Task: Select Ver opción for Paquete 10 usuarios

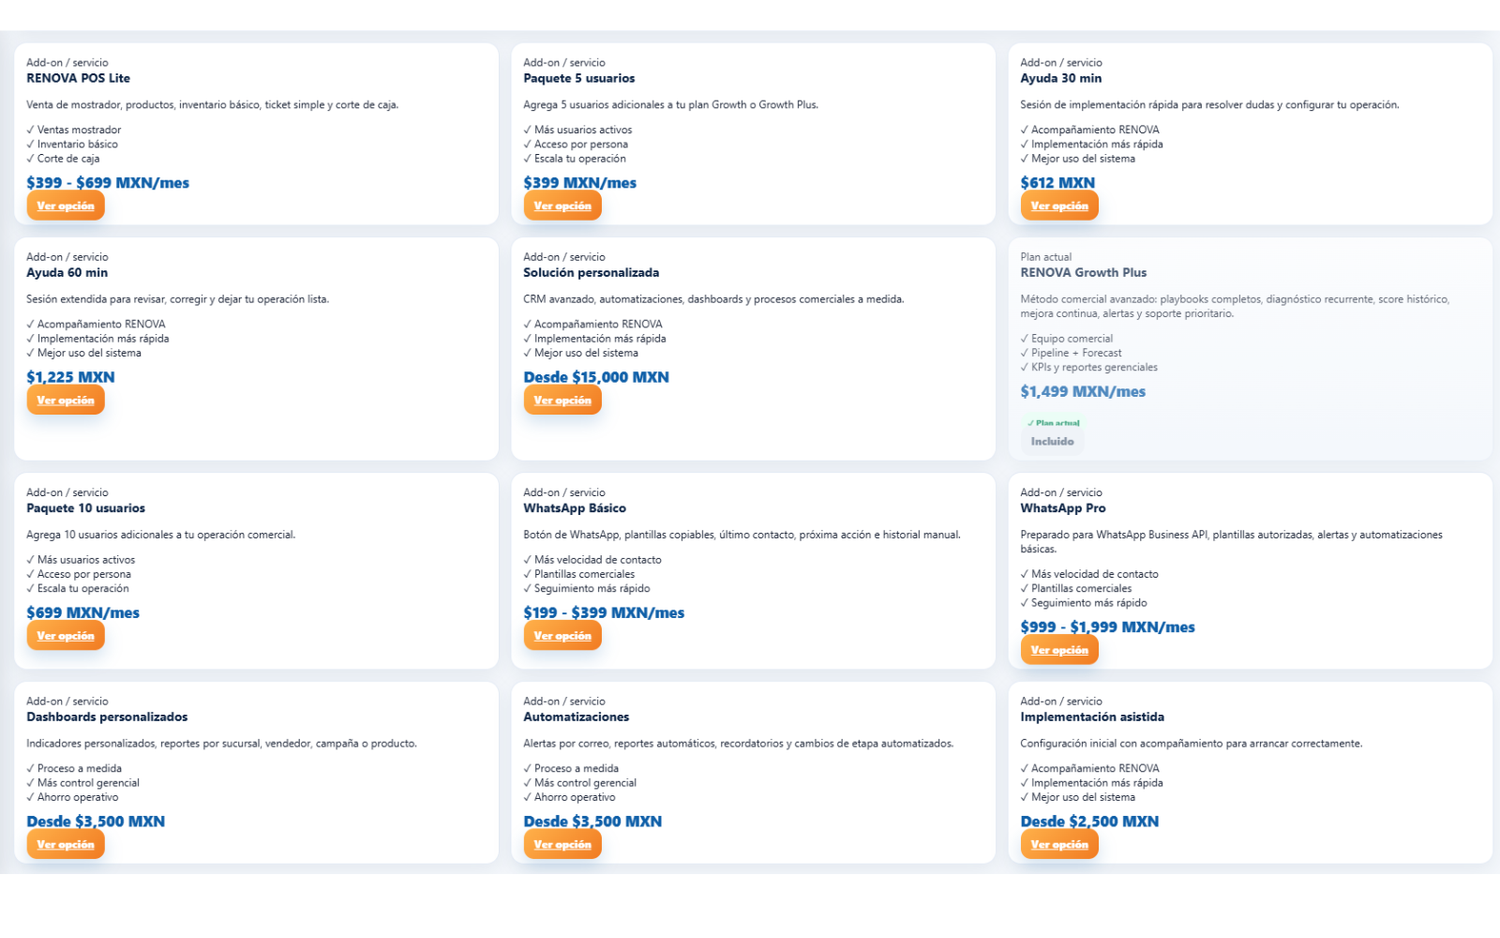Action: click(x=65, y=636)
